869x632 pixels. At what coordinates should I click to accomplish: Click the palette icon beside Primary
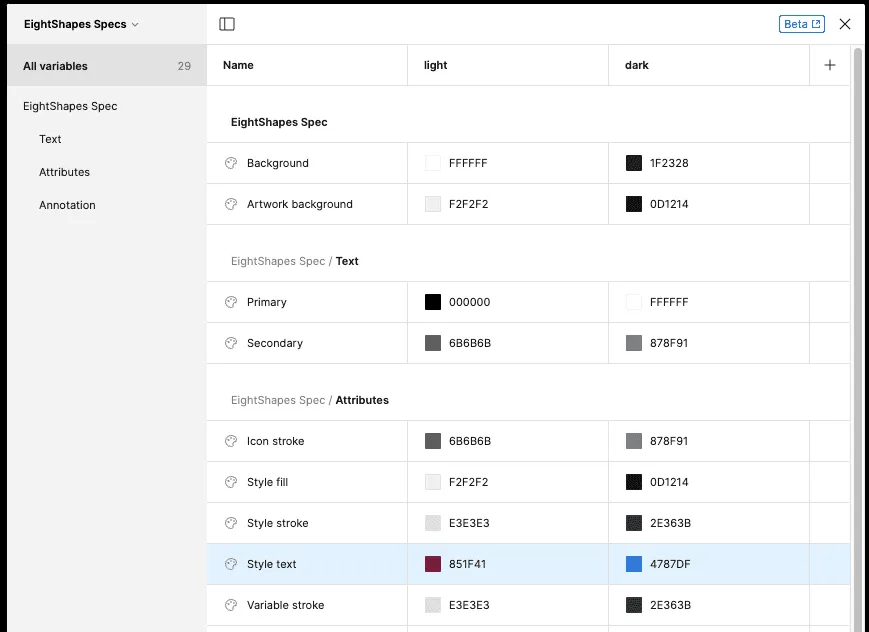tap(231, 302)
